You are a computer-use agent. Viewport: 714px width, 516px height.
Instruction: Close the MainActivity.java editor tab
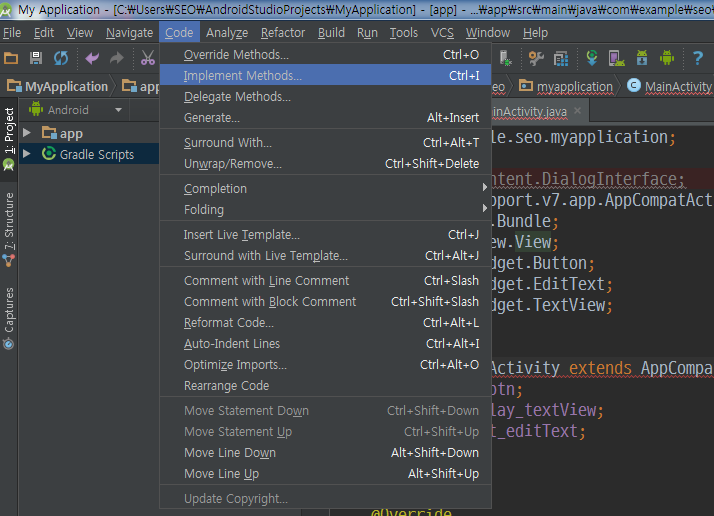click(577, 110)
